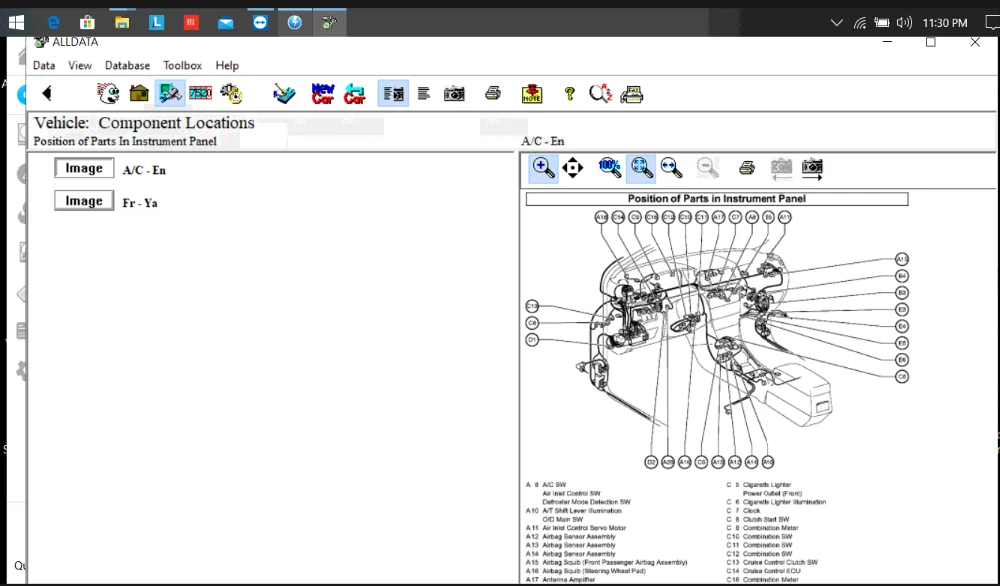Click the C6 callout bubble on diagram right

point(902,377)
